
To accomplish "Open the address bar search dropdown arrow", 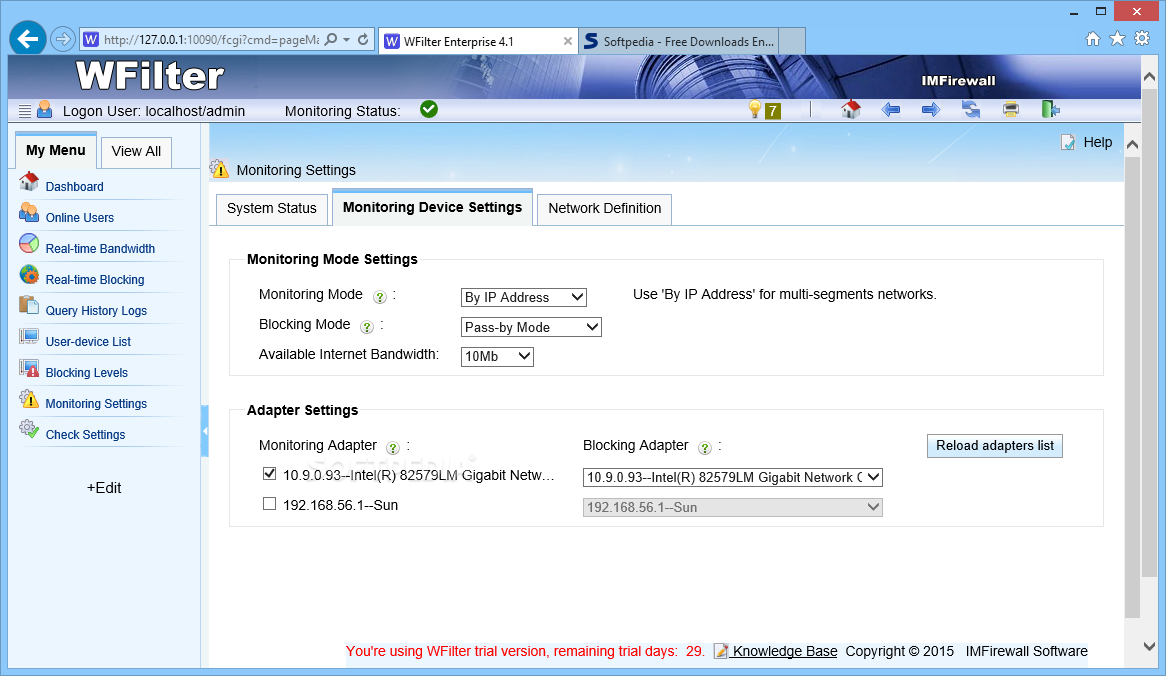I will pos(347,39).
